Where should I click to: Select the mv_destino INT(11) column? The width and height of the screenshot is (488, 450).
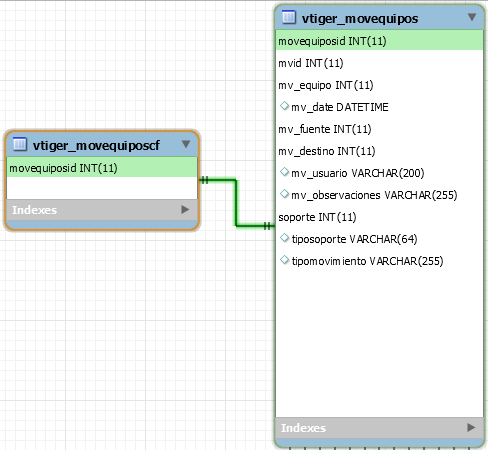[x=379, y=151]
